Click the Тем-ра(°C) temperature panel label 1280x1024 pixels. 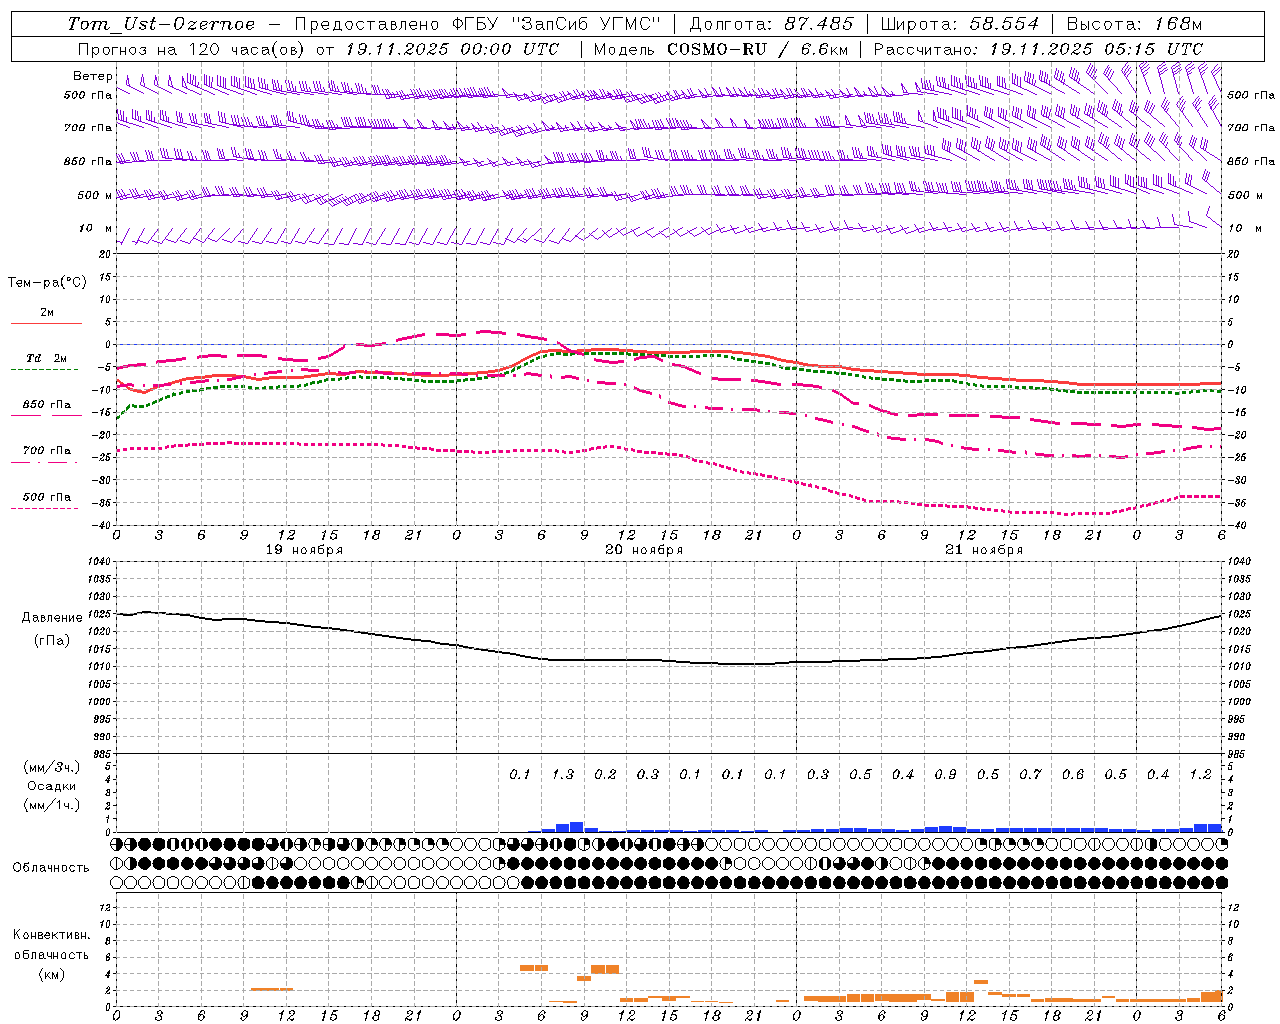47,283
